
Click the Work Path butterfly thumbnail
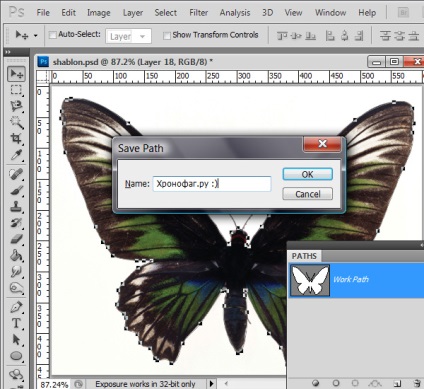coord(310,280)
